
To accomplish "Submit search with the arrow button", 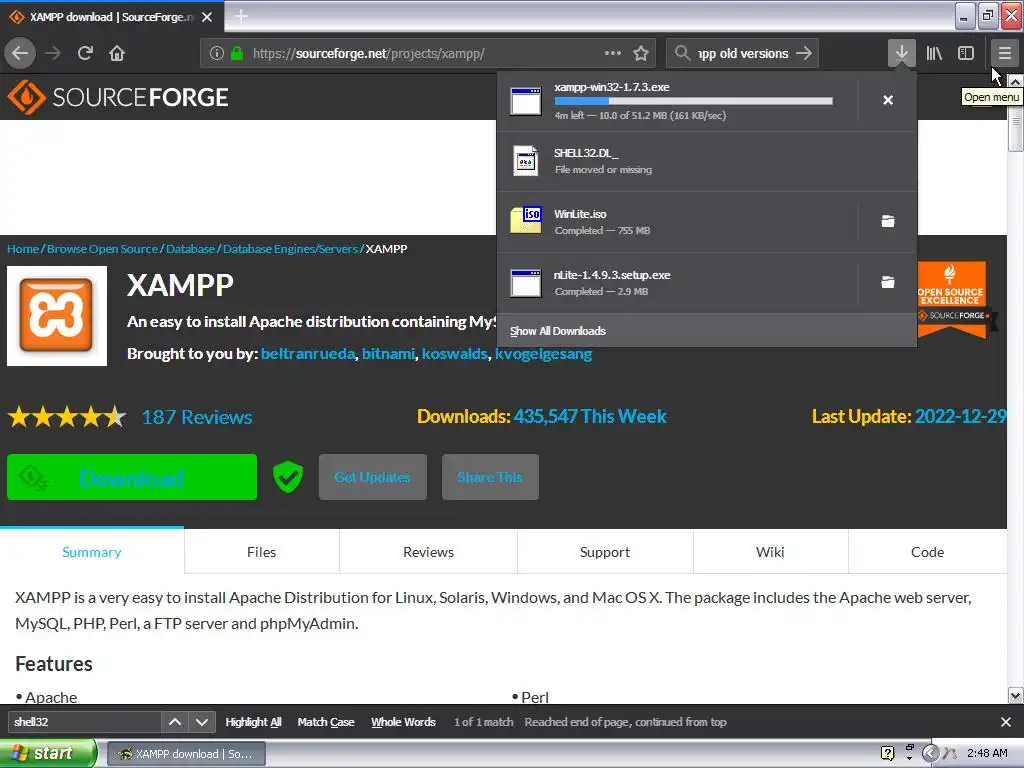I will tap(804, 53).
